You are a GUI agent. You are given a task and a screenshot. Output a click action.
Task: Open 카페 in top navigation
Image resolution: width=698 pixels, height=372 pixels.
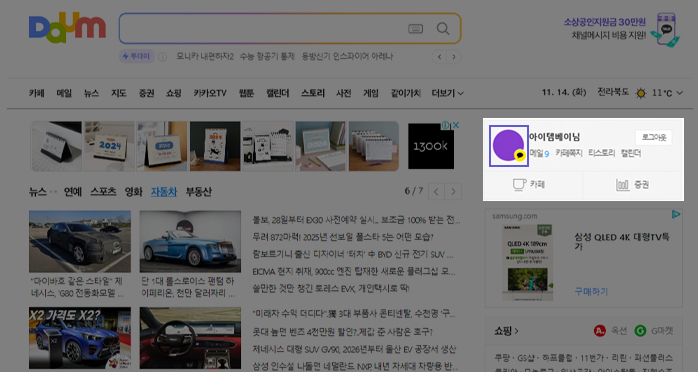(37, 93)
